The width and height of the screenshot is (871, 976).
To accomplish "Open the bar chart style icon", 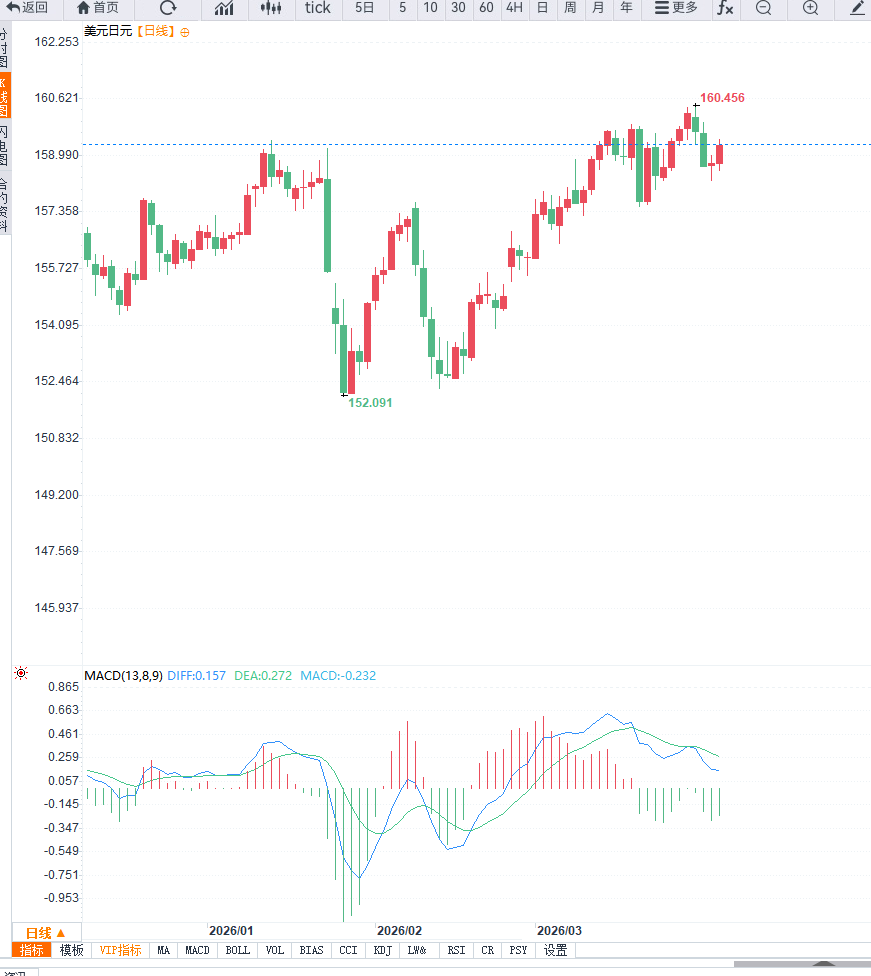I will click(224, 8).
